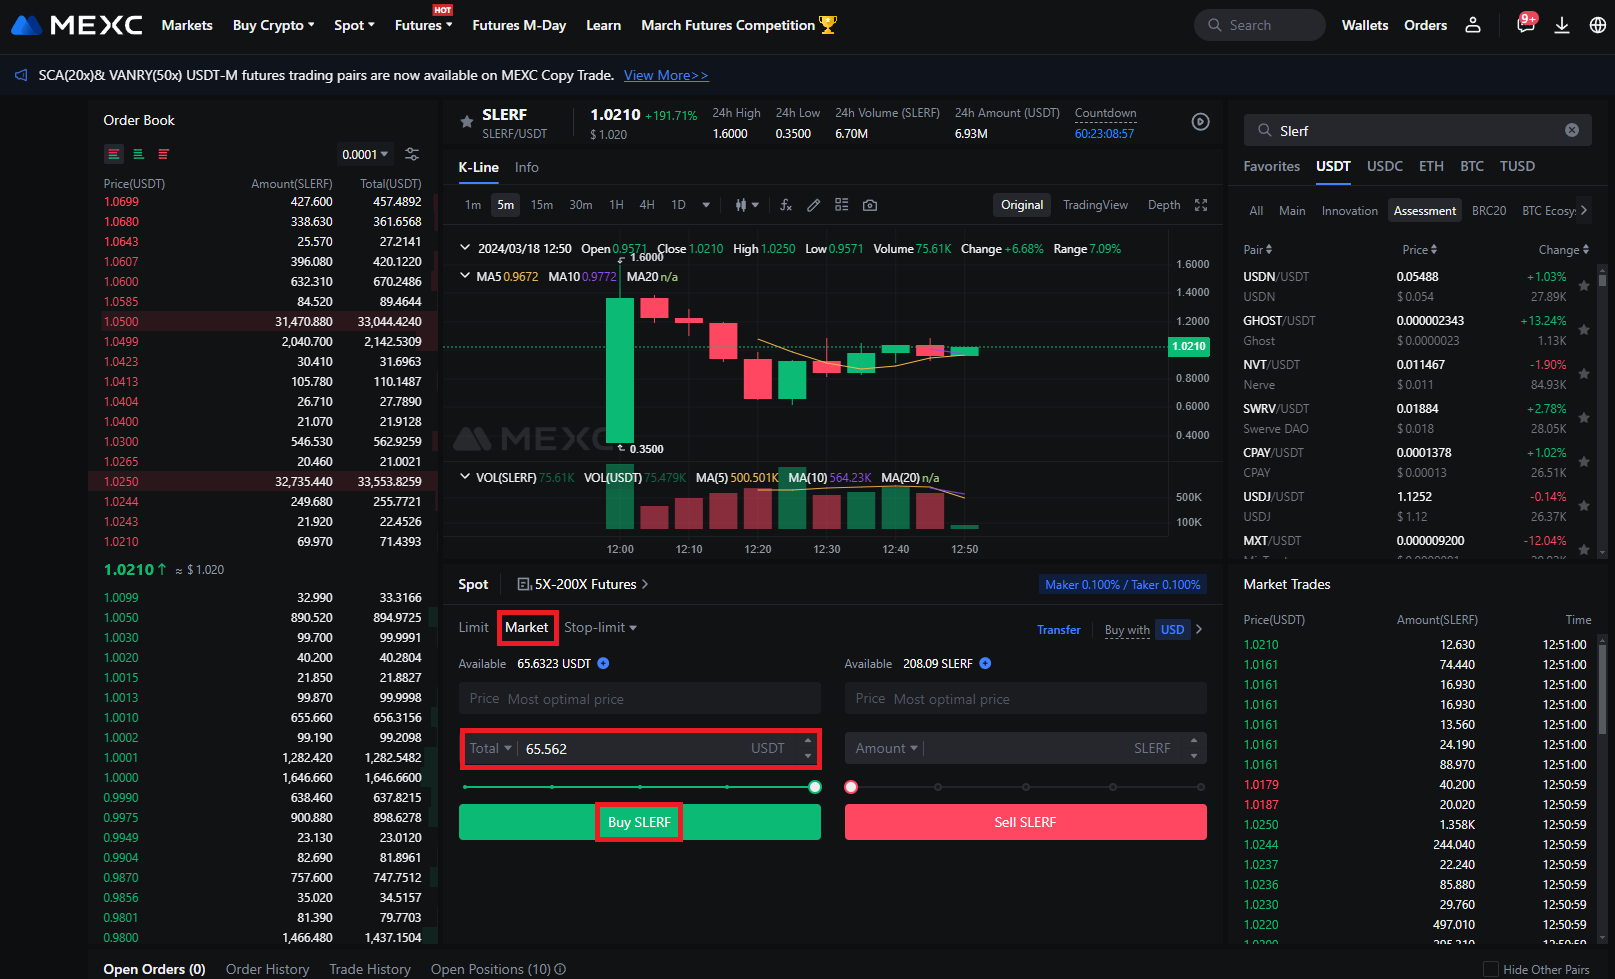Select the 15m timeframe

(x=542, y=205)
